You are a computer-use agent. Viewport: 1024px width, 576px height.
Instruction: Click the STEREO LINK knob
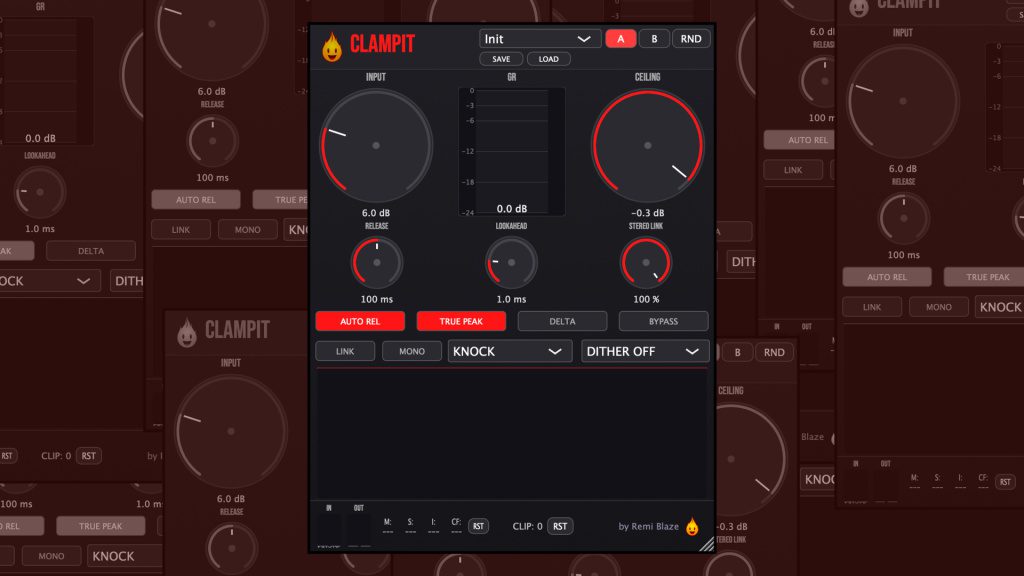point(646,263)
